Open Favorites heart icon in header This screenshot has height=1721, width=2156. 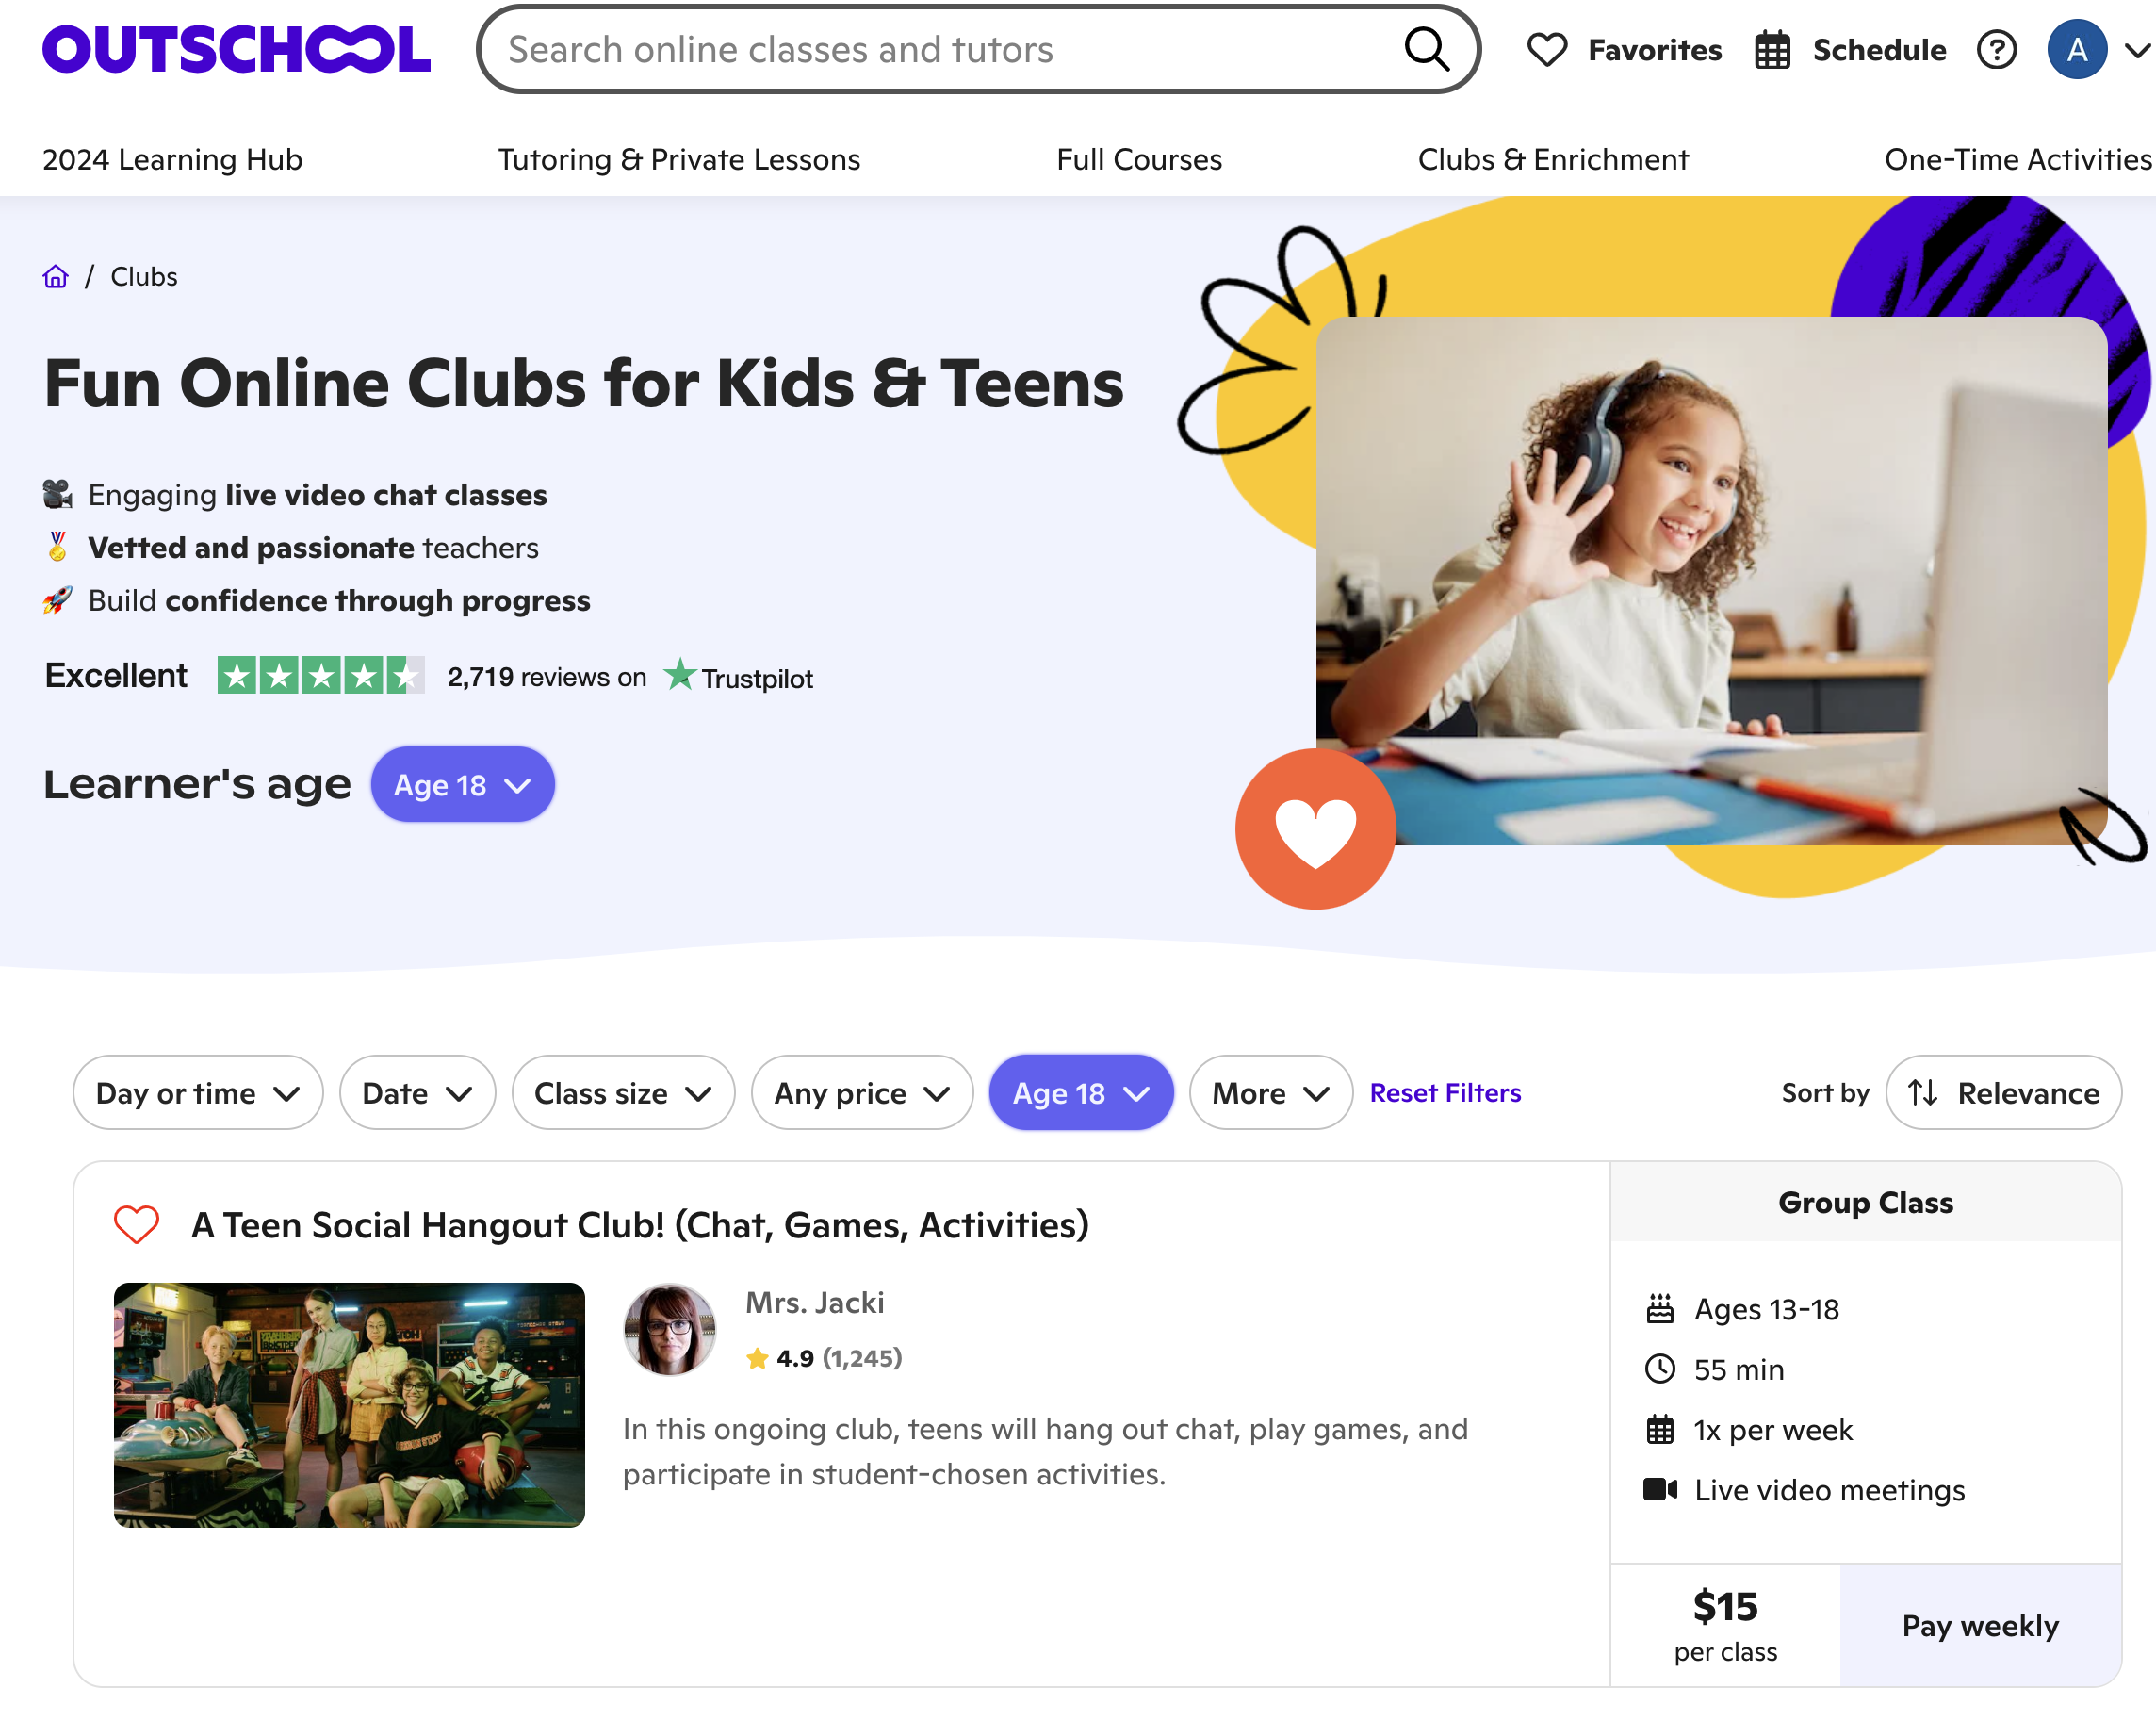coord(1547,50)
